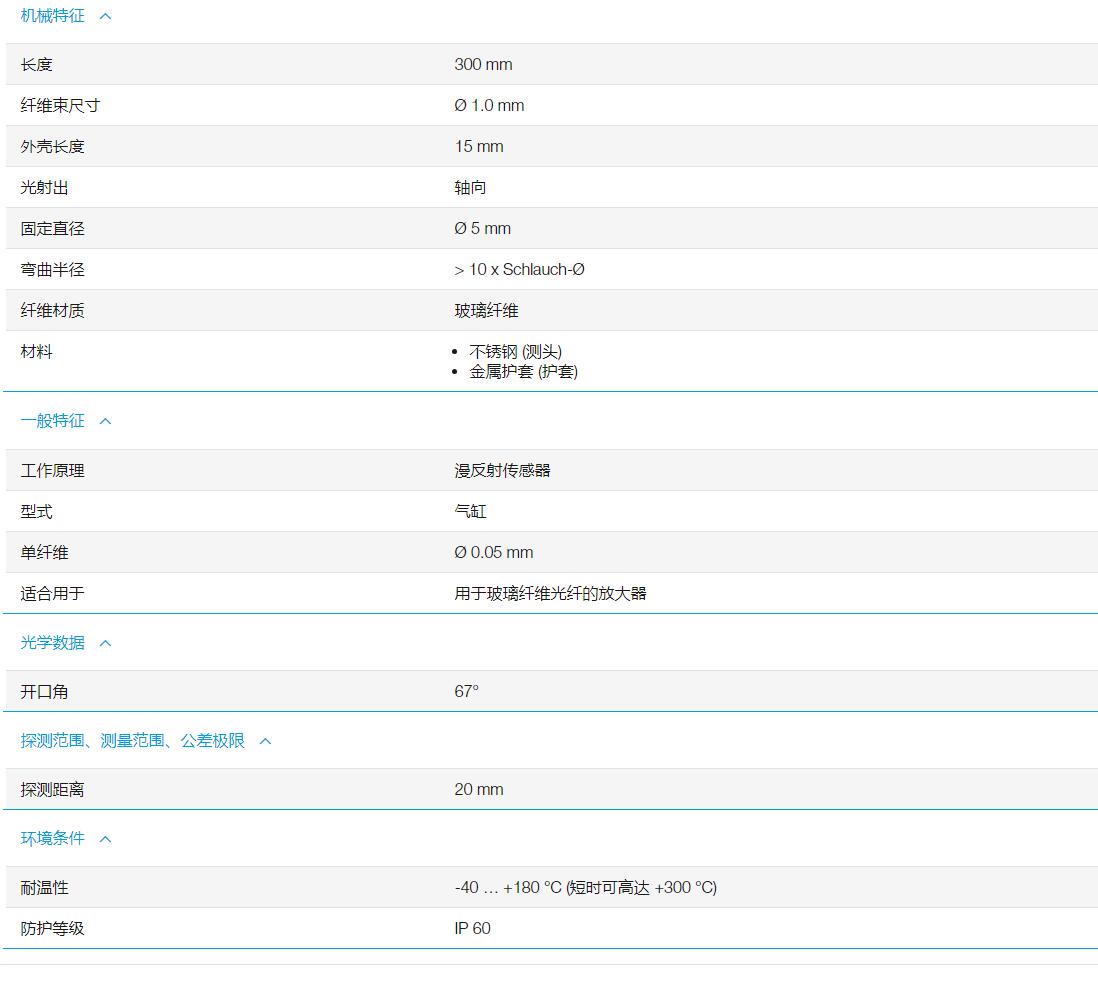Click the 探测范围、测量范围、公差极限 heading text
Image resolution: width=1098 pixels, height=984 pixels.
point(132,741)
